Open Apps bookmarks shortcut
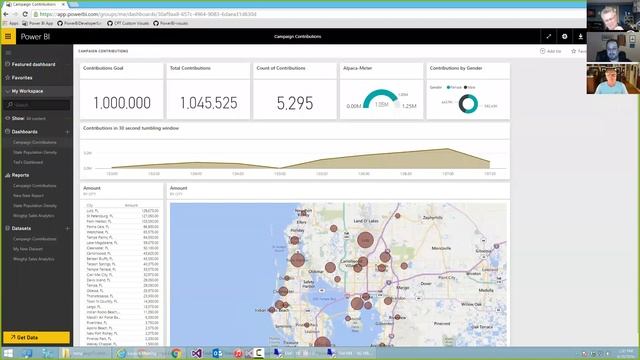This screenshot has height=360, width=640. pyautogui.click(x=11, y=23)
